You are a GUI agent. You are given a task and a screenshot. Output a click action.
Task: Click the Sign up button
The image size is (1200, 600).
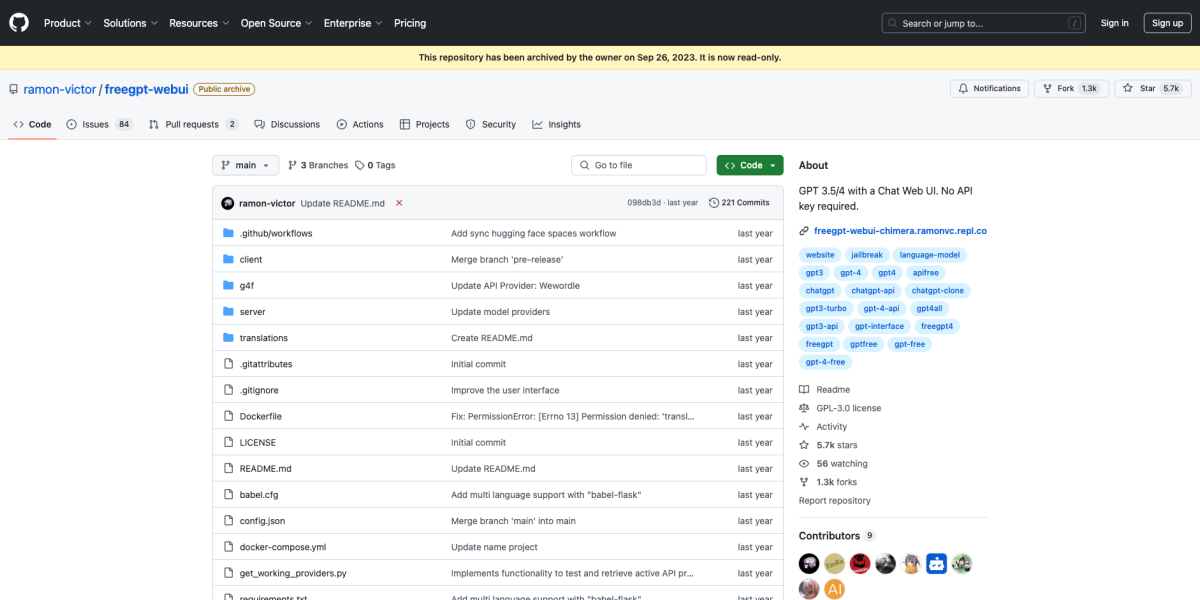click(1167, 23)
